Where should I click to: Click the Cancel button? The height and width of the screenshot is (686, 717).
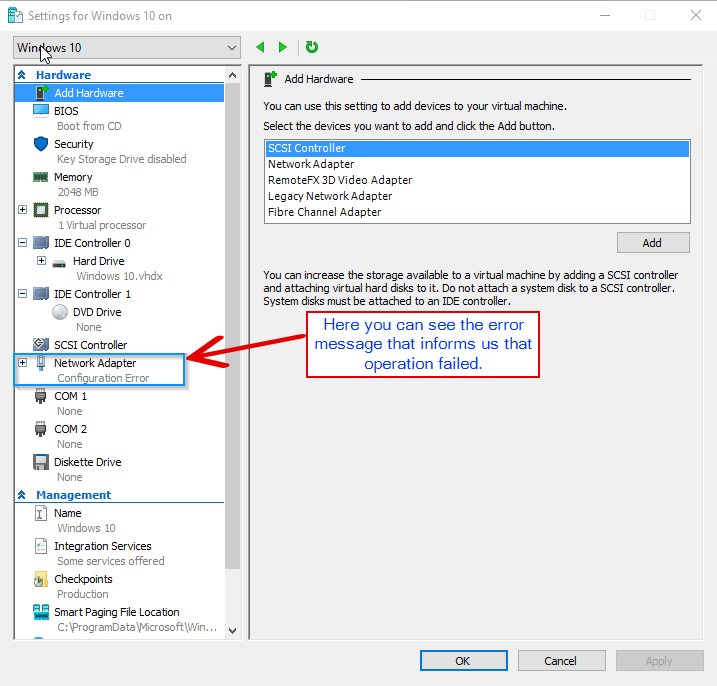click(x=562, y=661)
